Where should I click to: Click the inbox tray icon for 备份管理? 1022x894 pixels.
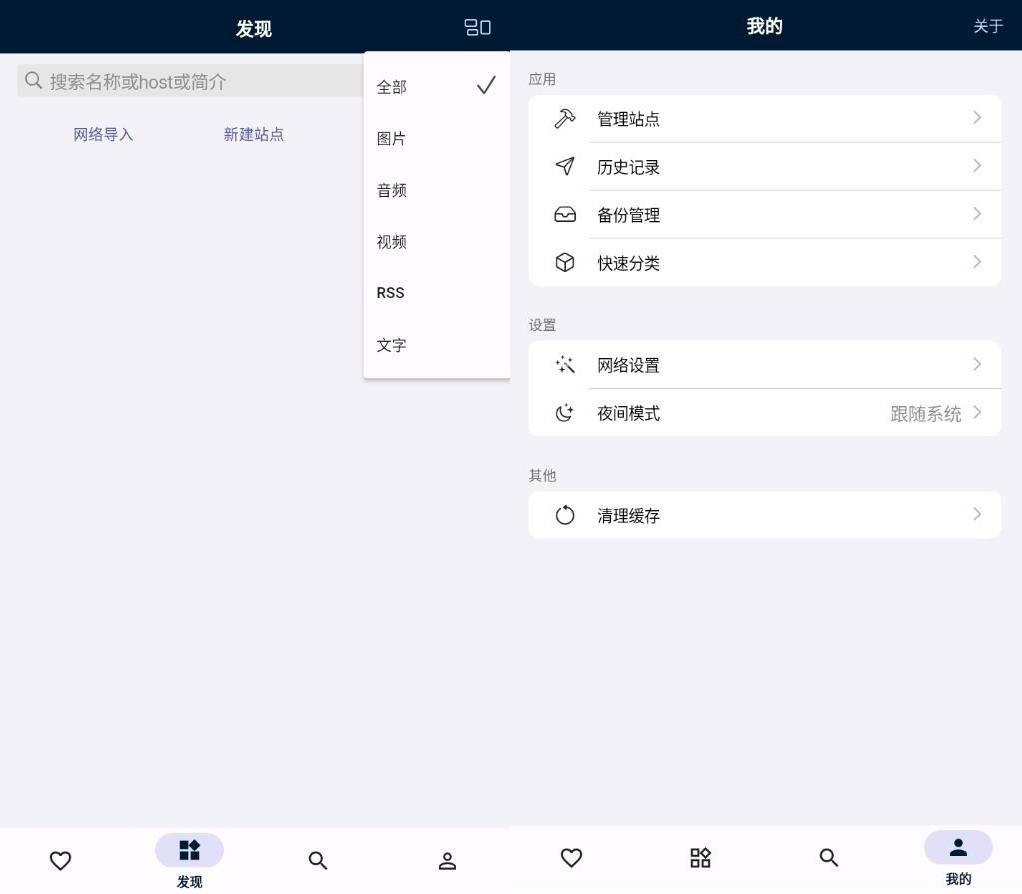pyautogui.click(x=565, y=215)
